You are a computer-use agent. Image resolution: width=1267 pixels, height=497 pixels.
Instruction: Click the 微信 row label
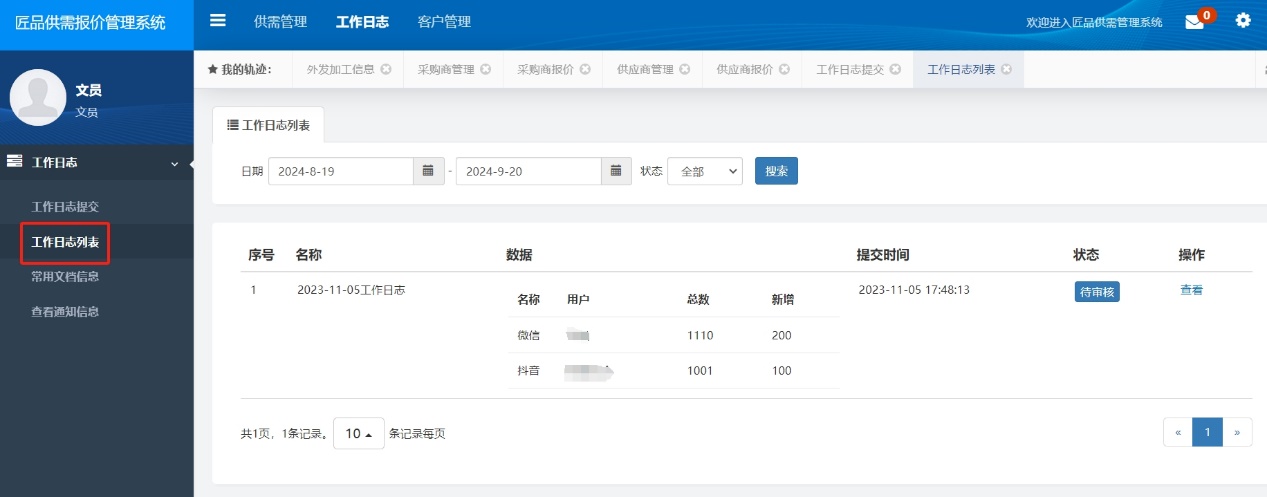pos(528,335)
